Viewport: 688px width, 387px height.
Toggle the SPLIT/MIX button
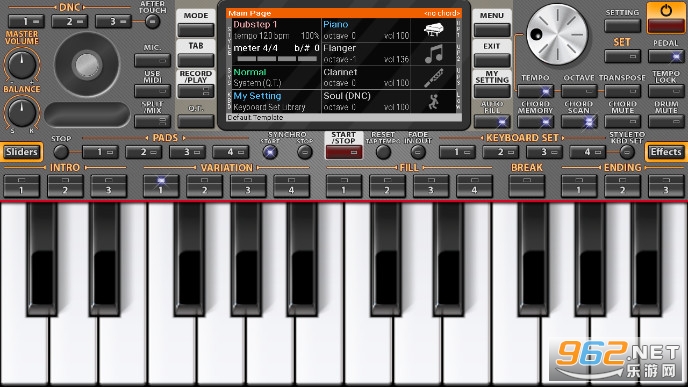(x=152, y=121)
